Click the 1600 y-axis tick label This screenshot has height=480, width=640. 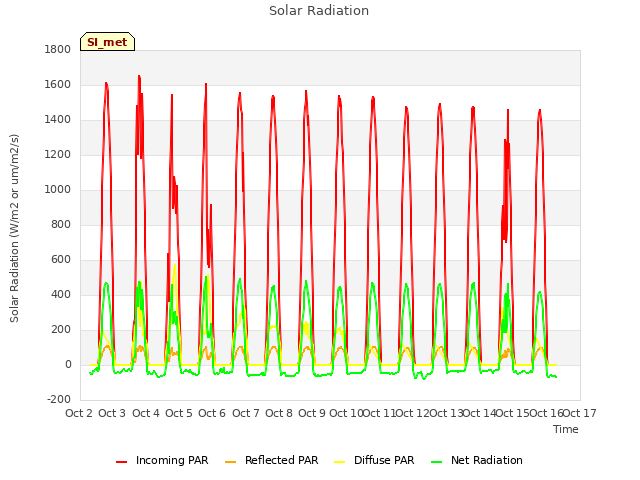[x=58, y=84]
